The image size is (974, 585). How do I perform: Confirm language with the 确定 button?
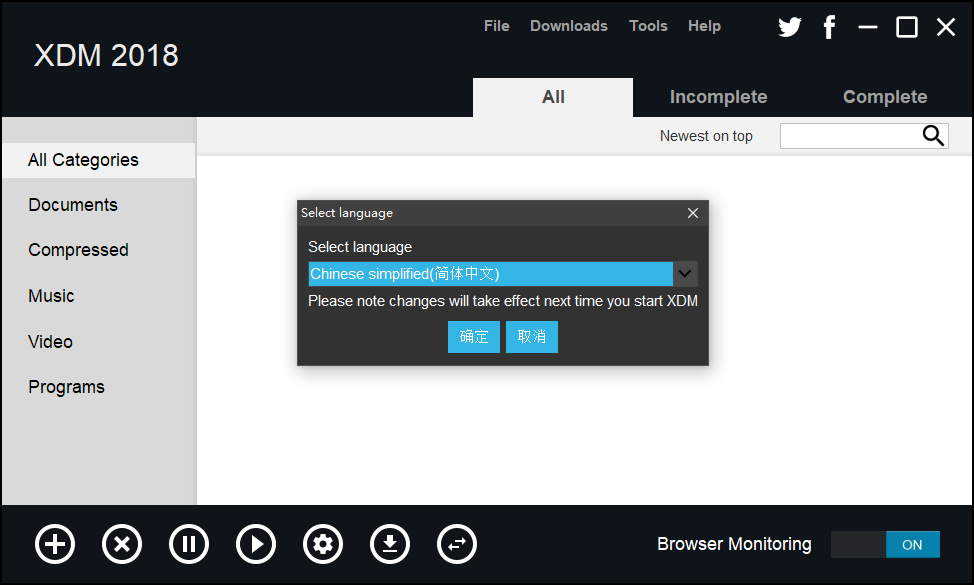pos(474,337)
